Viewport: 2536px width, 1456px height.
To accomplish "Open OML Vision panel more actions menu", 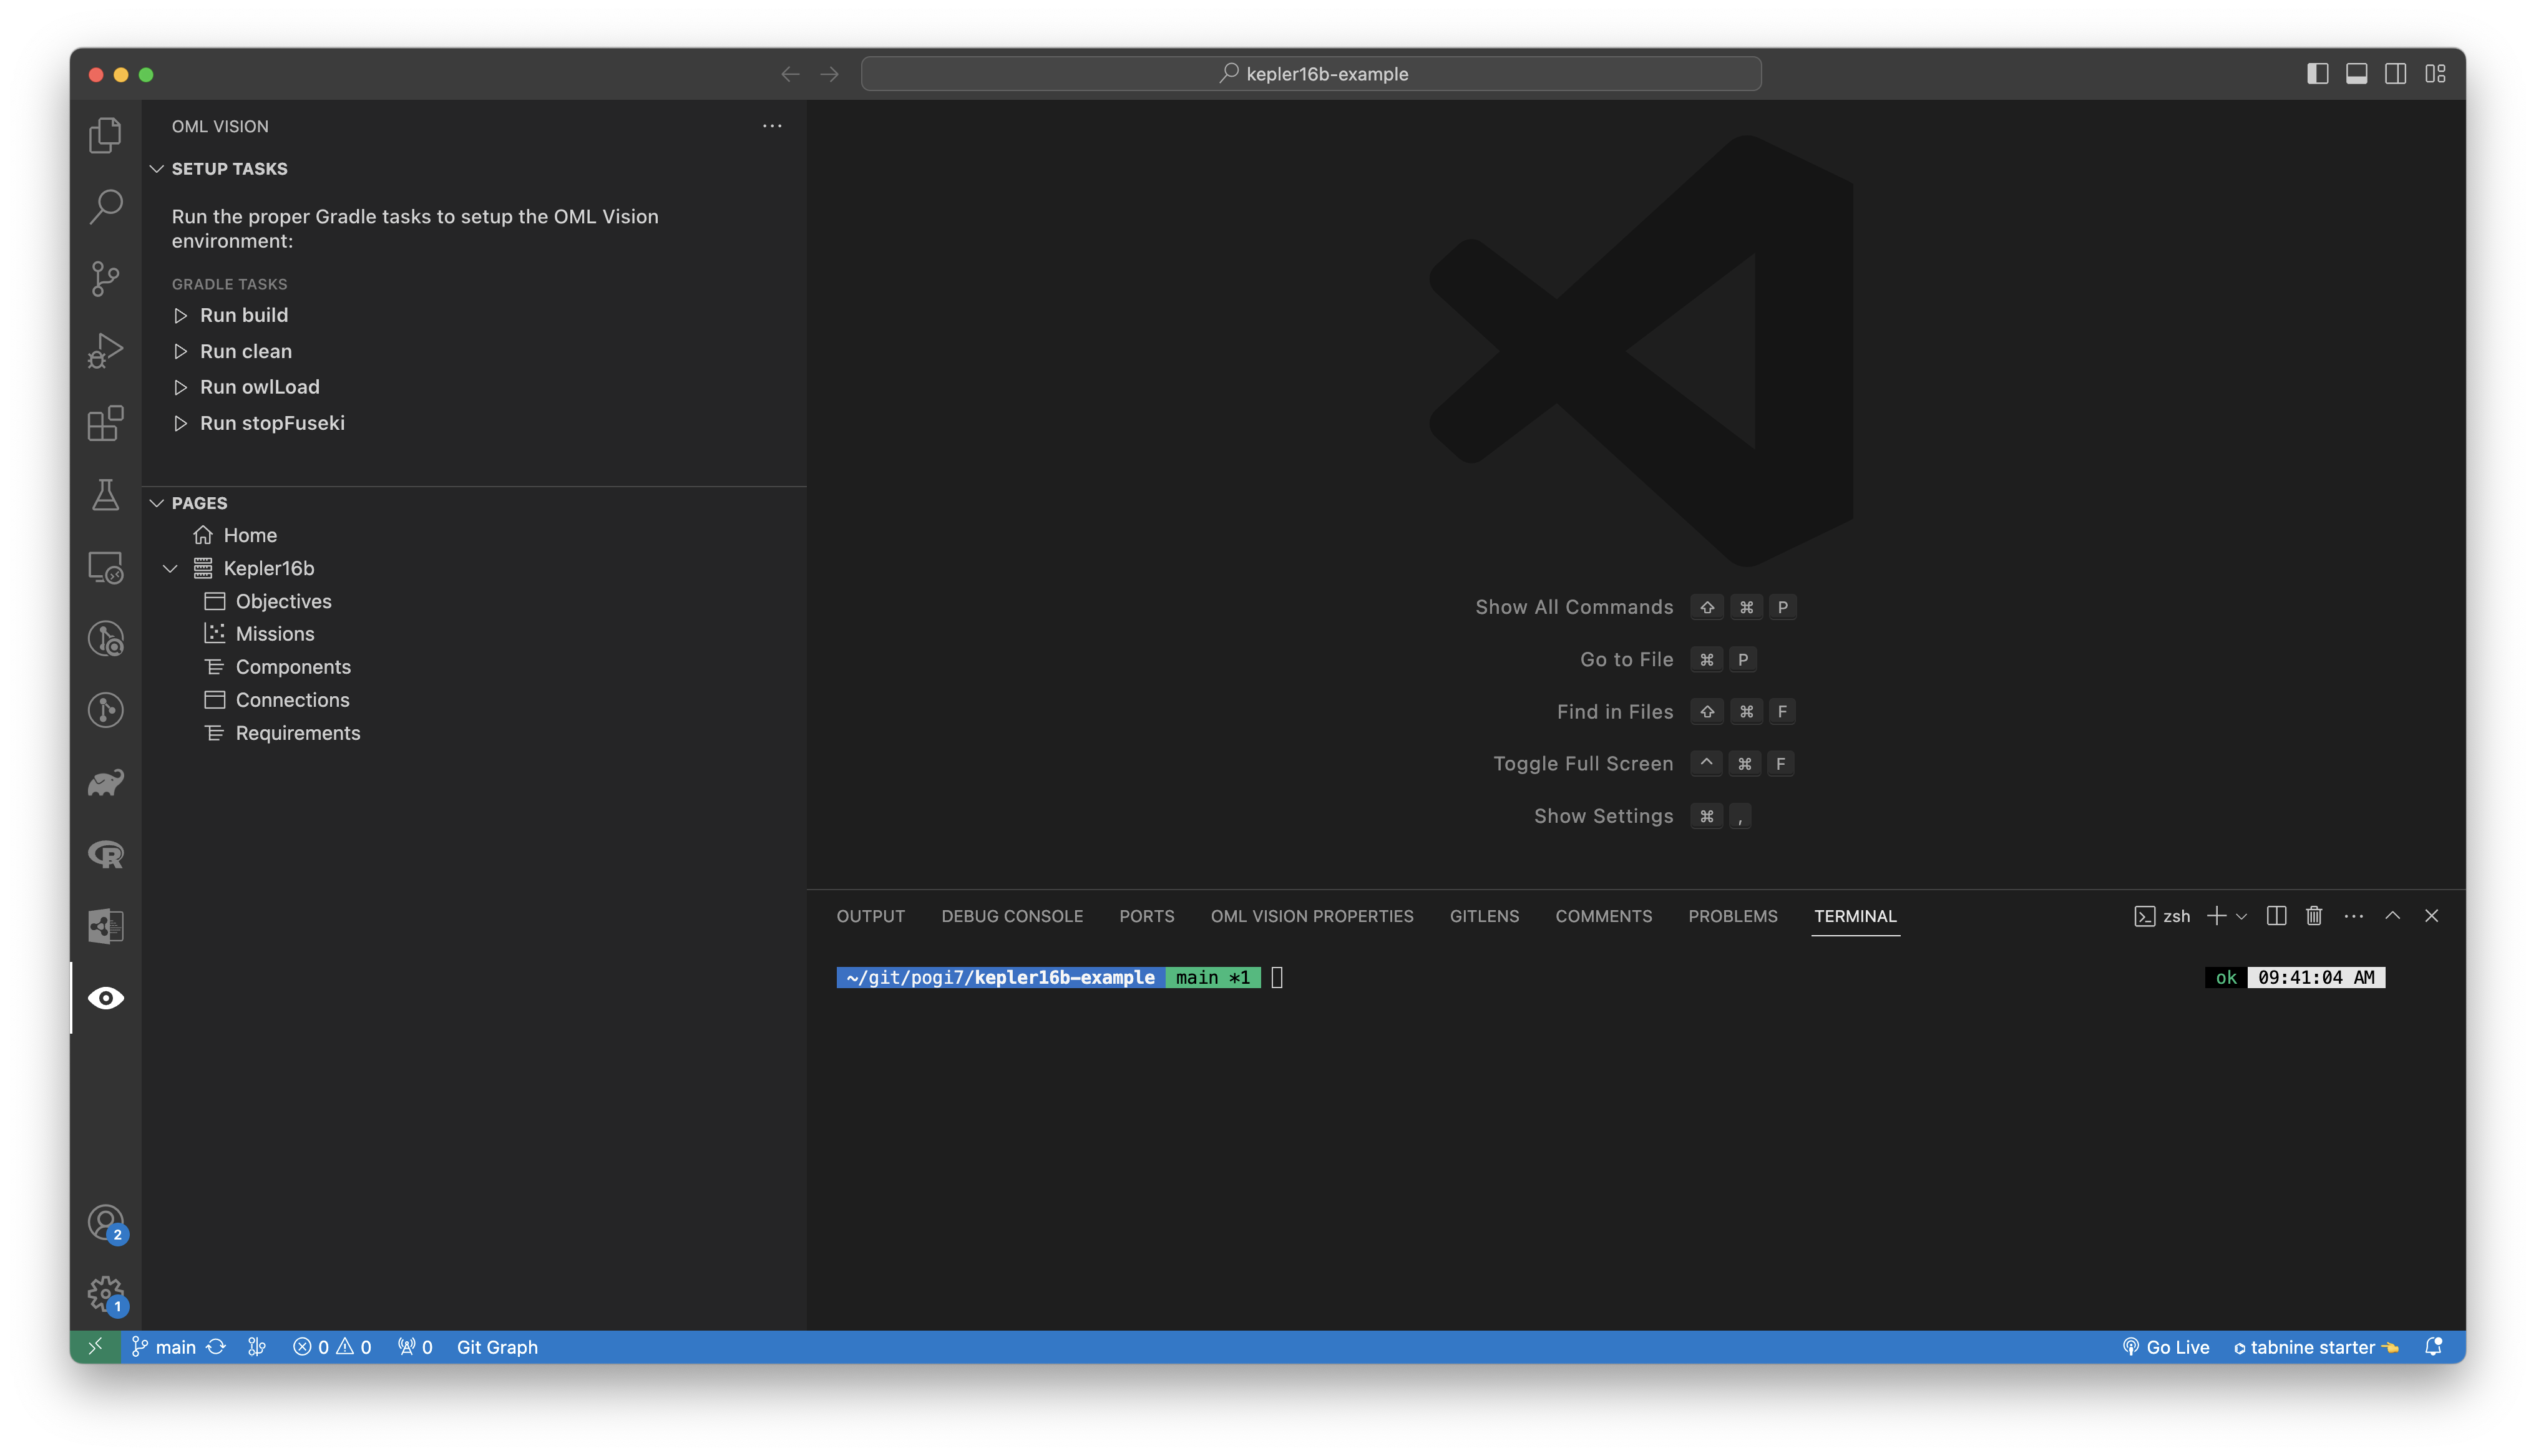I will pos(772,126).
